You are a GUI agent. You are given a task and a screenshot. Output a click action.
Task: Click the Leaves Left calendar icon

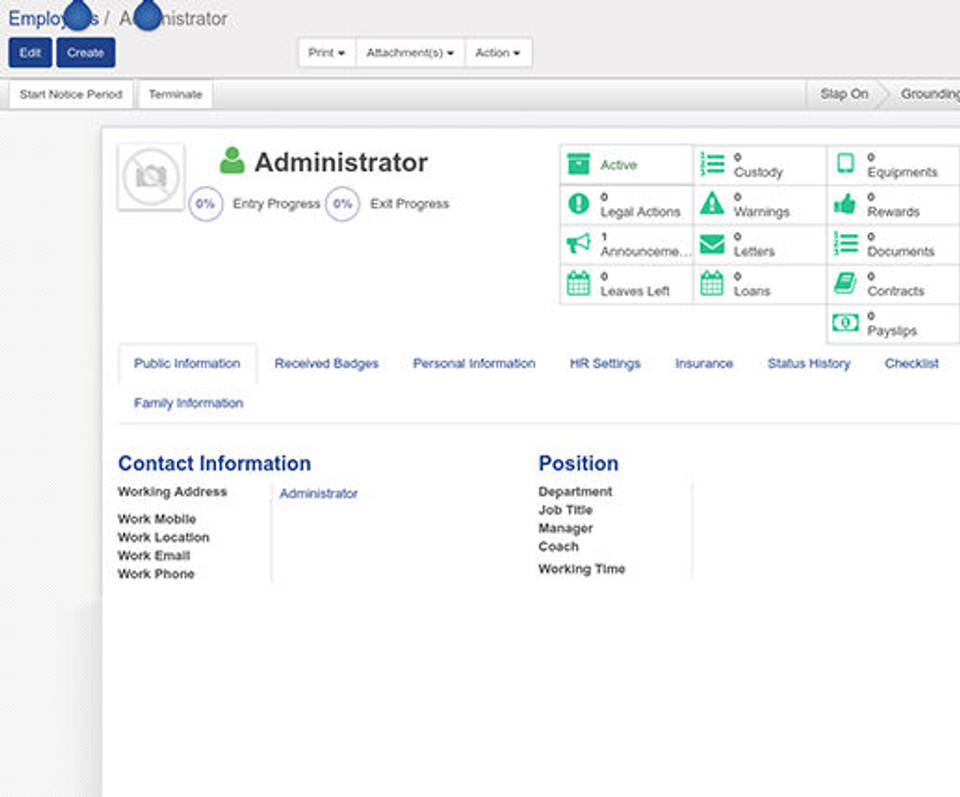[x=579, y=284]
